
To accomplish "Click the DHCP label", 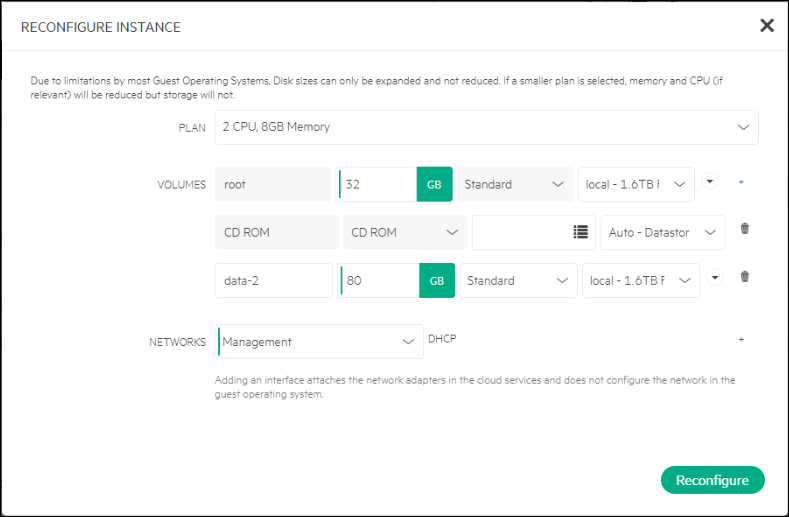I will tap(442, 339).
